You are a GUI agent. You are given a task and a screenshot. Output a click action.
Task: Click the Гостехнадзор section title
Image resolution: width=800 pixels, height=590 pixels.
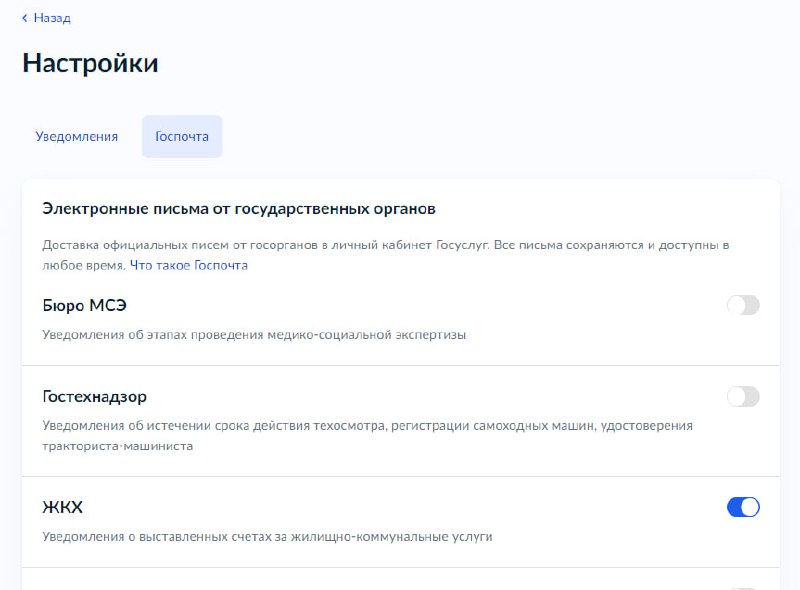(94, 396)
